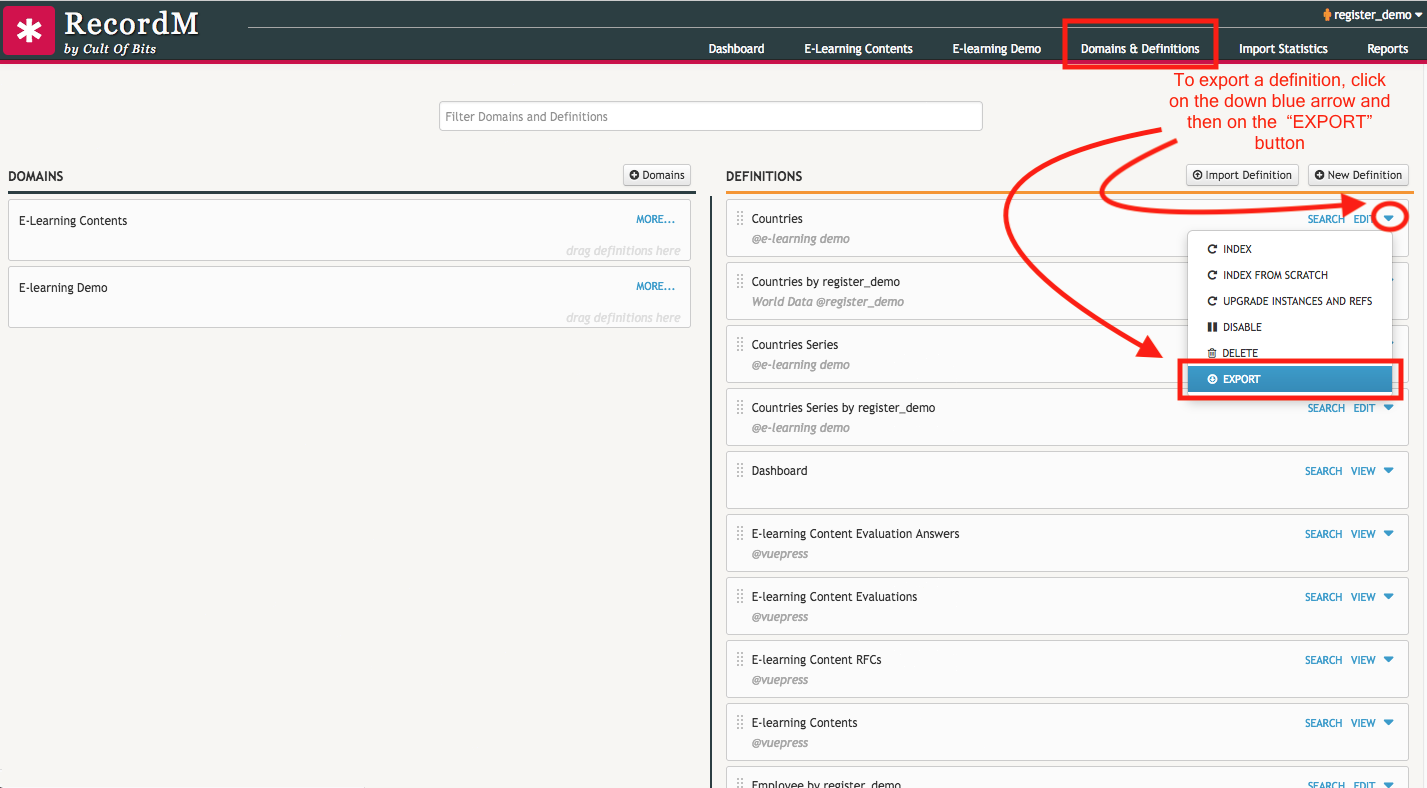Click SEARCH for E-learning Content Evaluation Answers
The width and height of the screenshot is (1427, 788).
[x=1323, y=534]
